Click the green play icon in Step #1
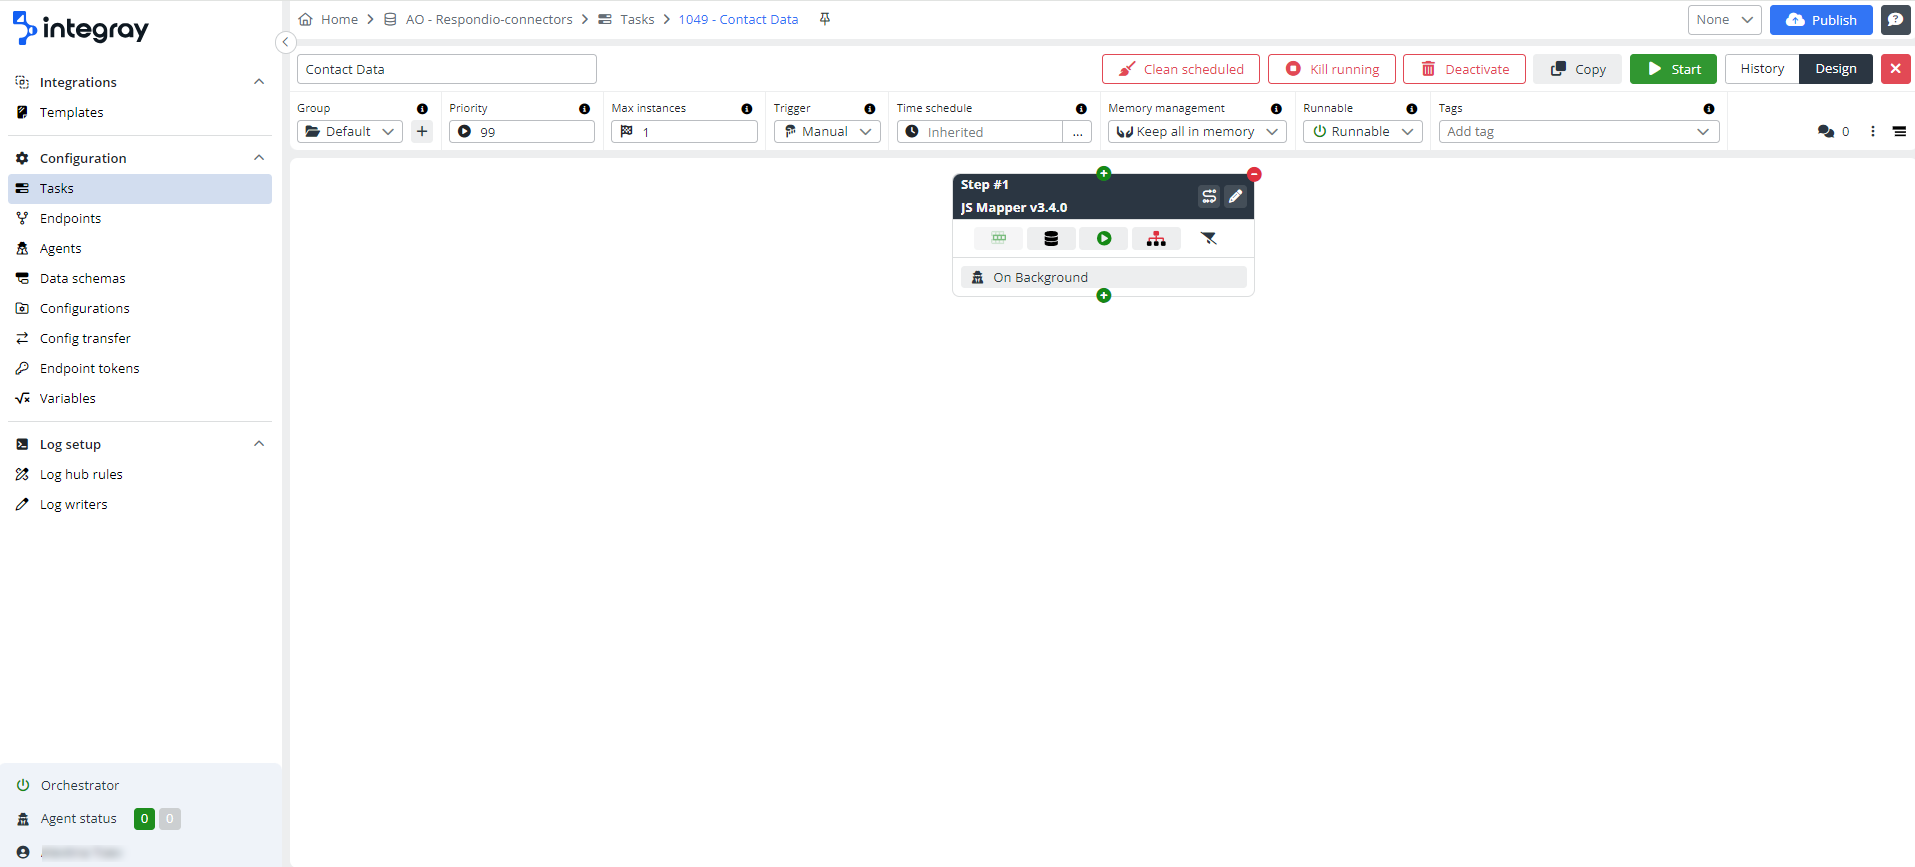Screen dimensions: 1915x867 (1104, 239)
